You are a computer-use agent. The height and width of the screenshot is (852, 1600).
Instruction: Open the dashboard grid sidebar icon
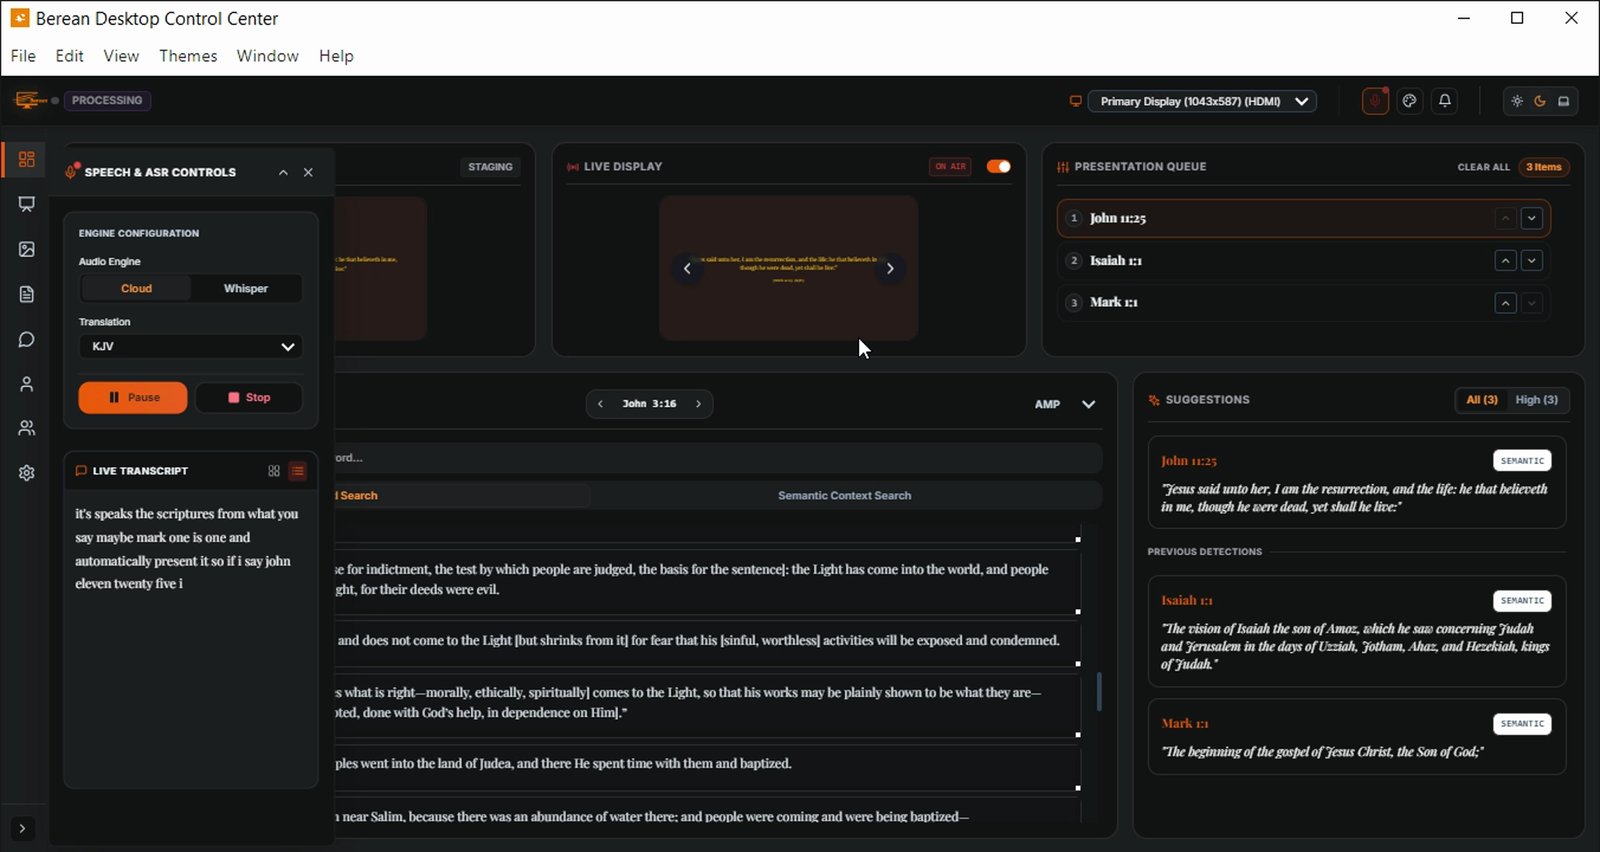(x=27, y=159)
